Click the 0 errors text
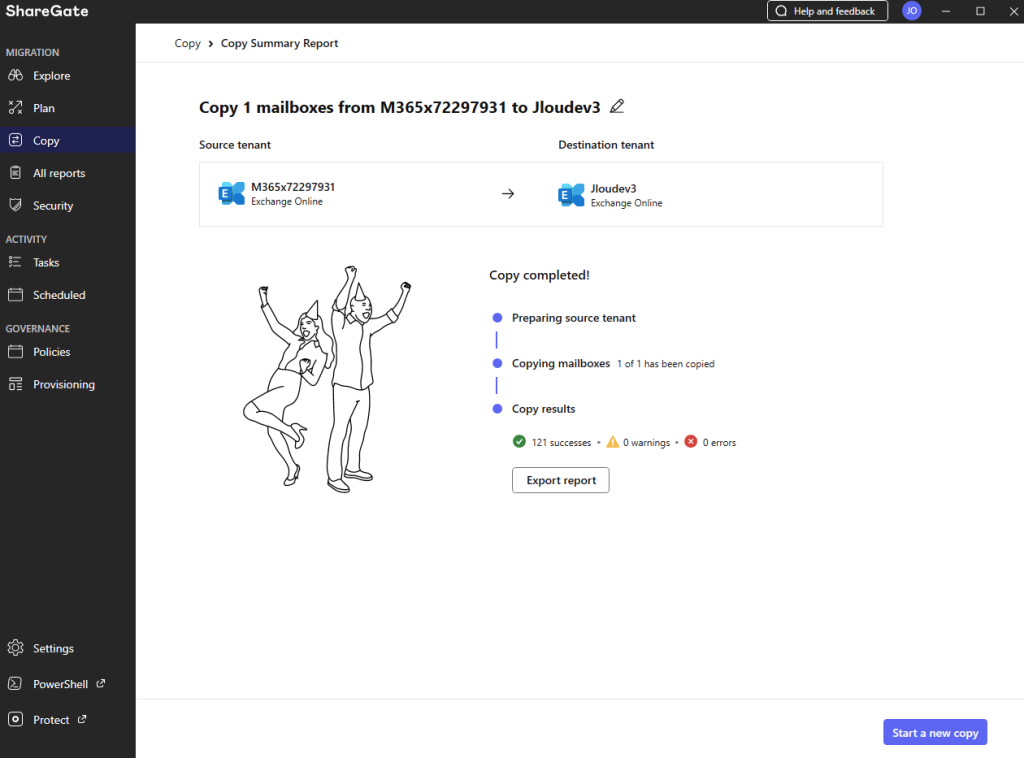 point(719,443)
